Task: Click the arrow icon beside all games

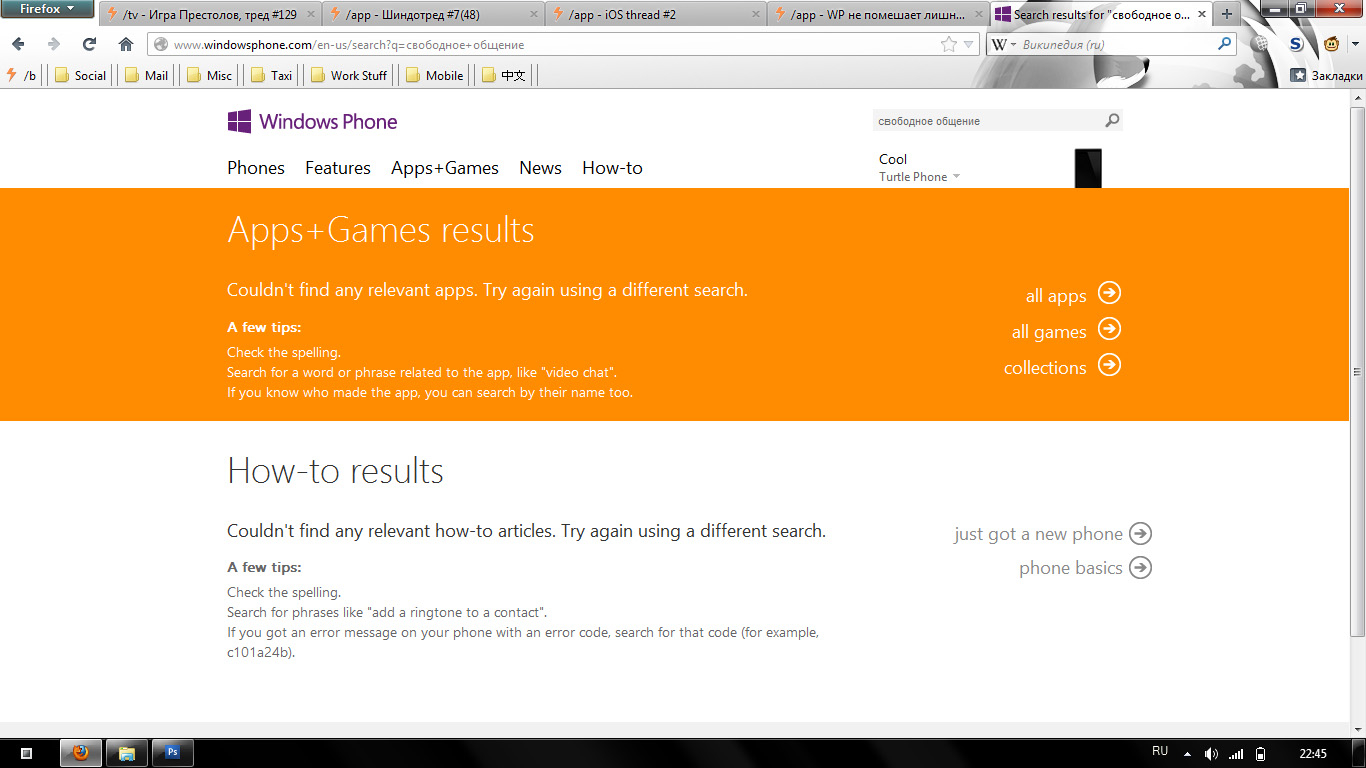Action: (x=1109, y=329)
